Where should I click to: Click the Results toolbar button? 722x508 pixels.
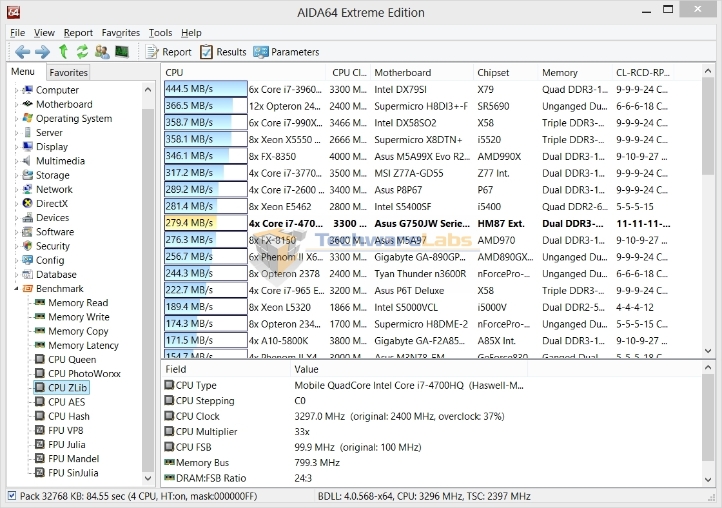(223, 52)
